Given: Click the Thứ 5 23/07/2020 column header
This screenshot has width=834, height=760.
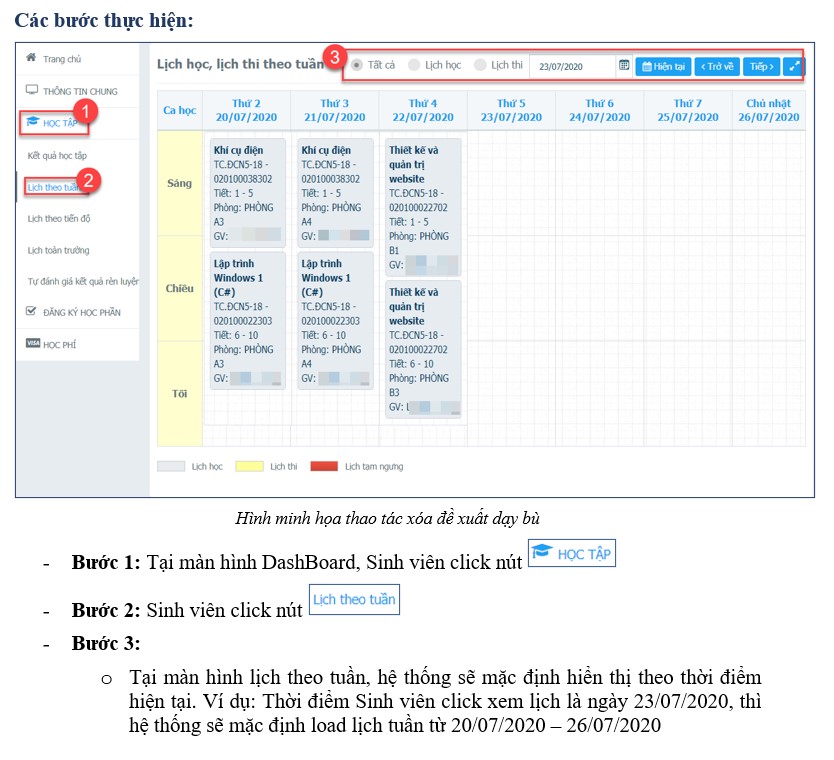Looking at the screenshot, I should click(x=512, y=110).
